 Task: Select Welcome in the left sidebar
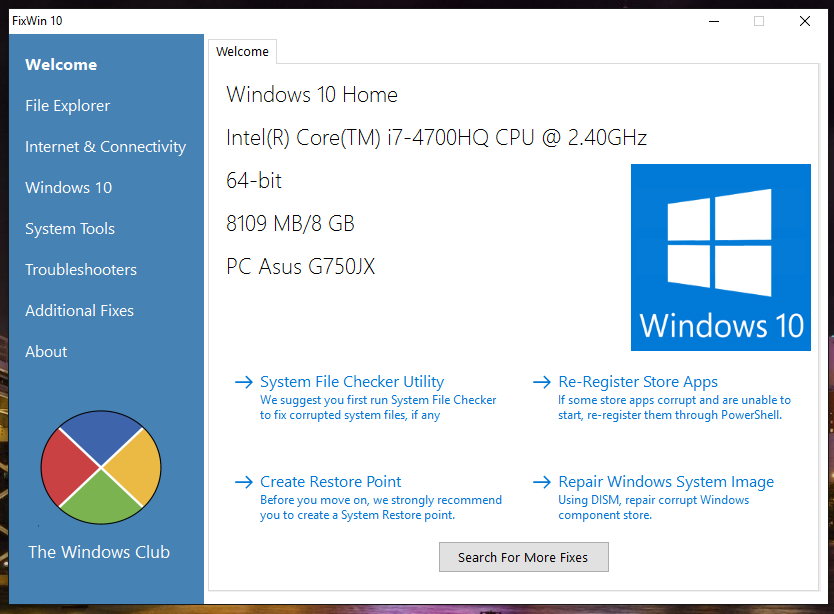tap(61, 65)
